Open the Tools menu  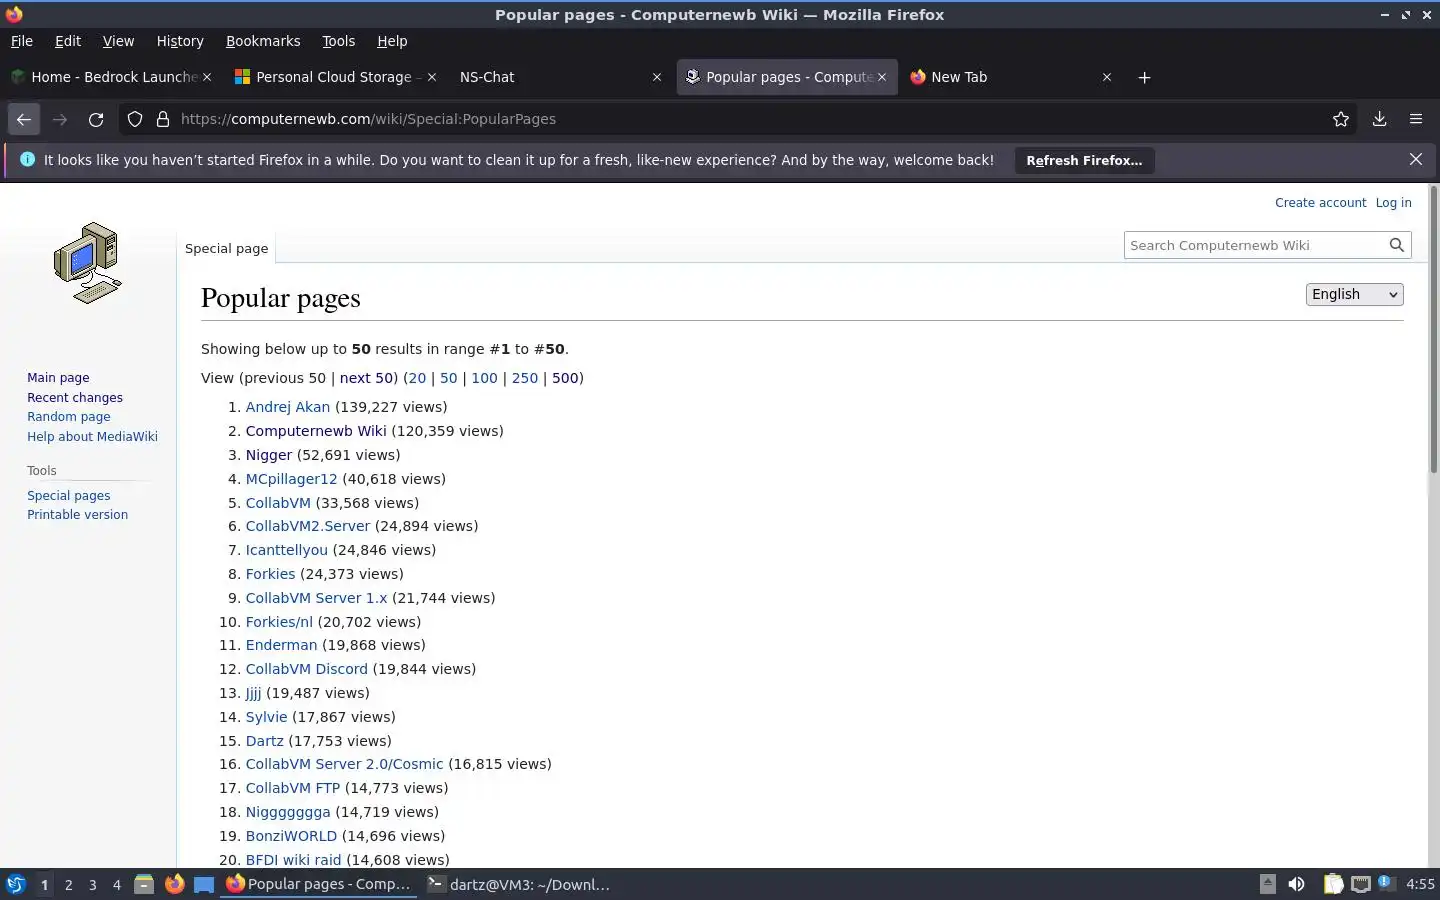tap(338, 41)
